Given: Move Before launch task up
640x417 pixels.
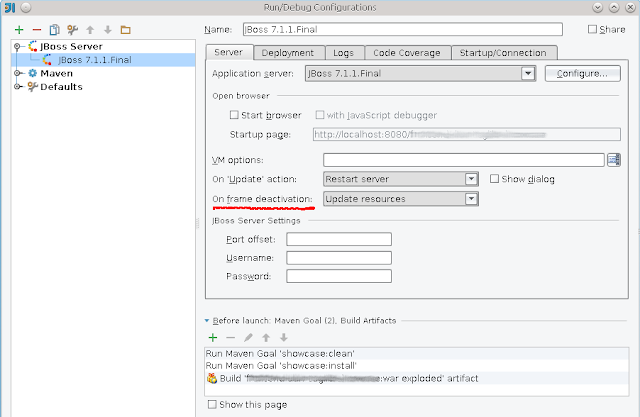Looking at the screenshot, I should (266, 337).
